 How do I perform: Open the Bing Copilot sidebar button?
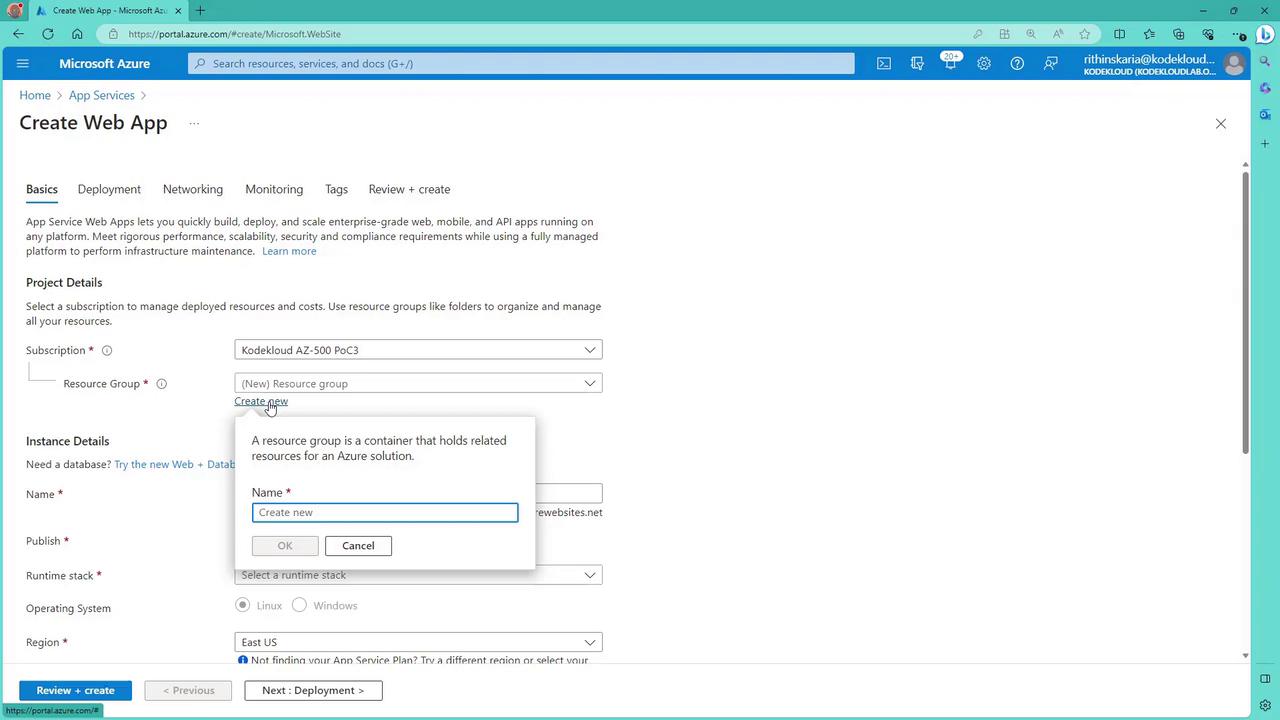pos(1265,34)
